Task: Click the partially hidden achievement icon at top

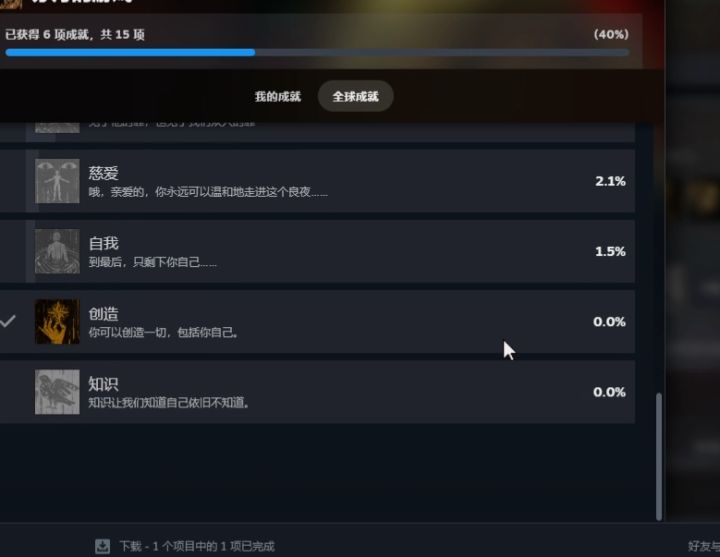Action: 57,127
